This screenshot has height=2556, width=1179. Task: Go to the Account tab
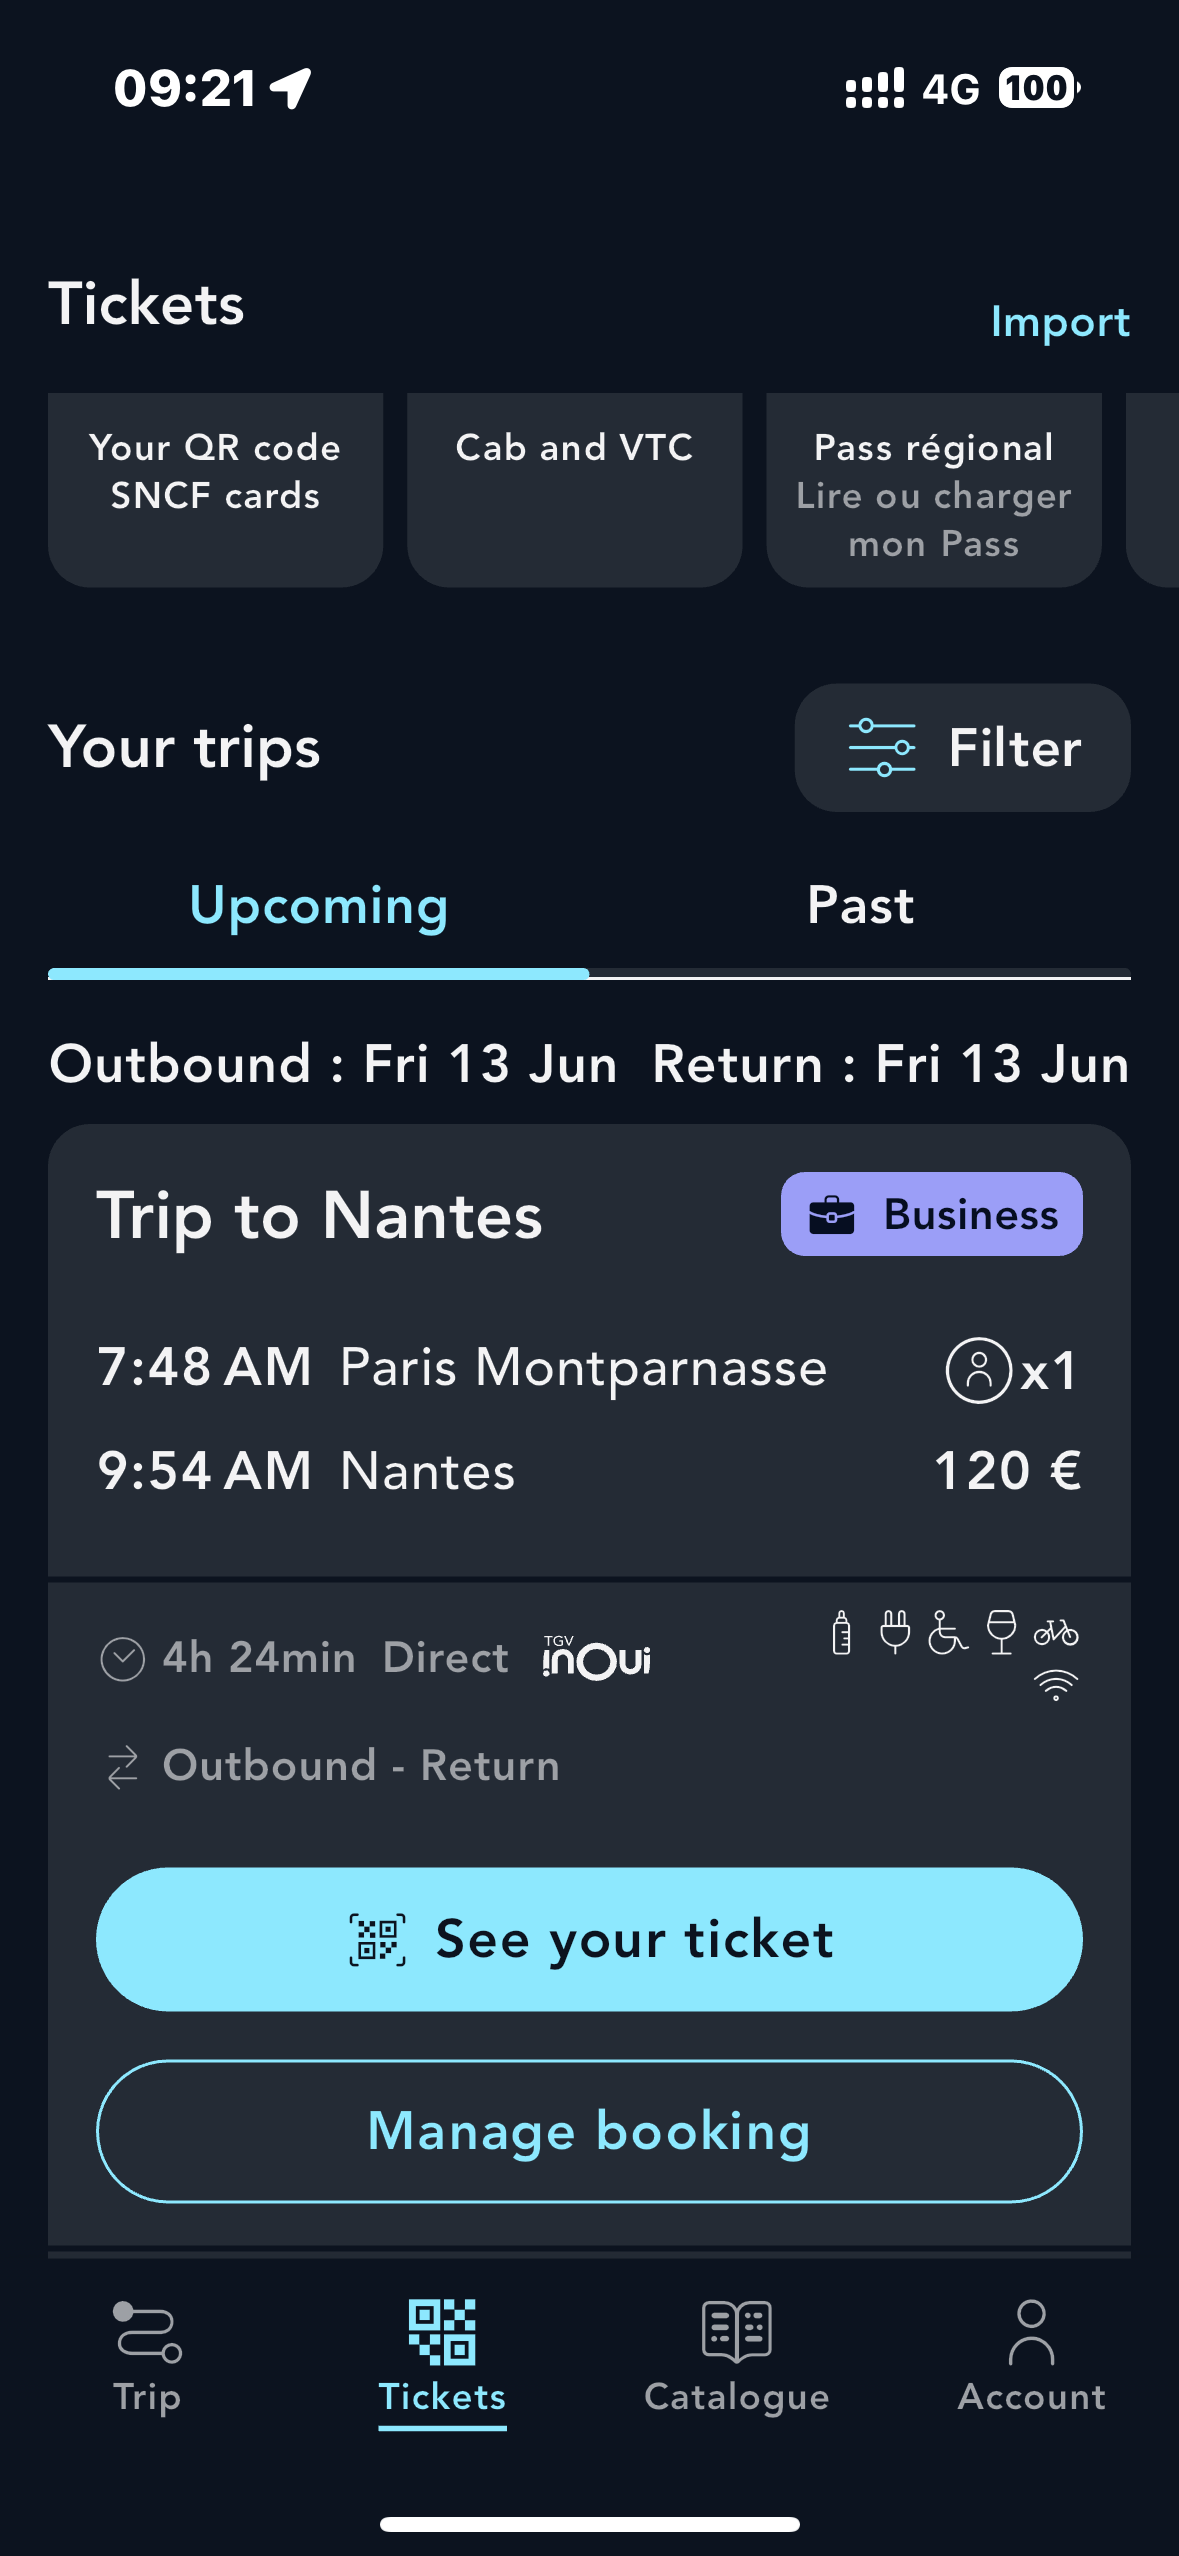click(x=1031, y=2356)
